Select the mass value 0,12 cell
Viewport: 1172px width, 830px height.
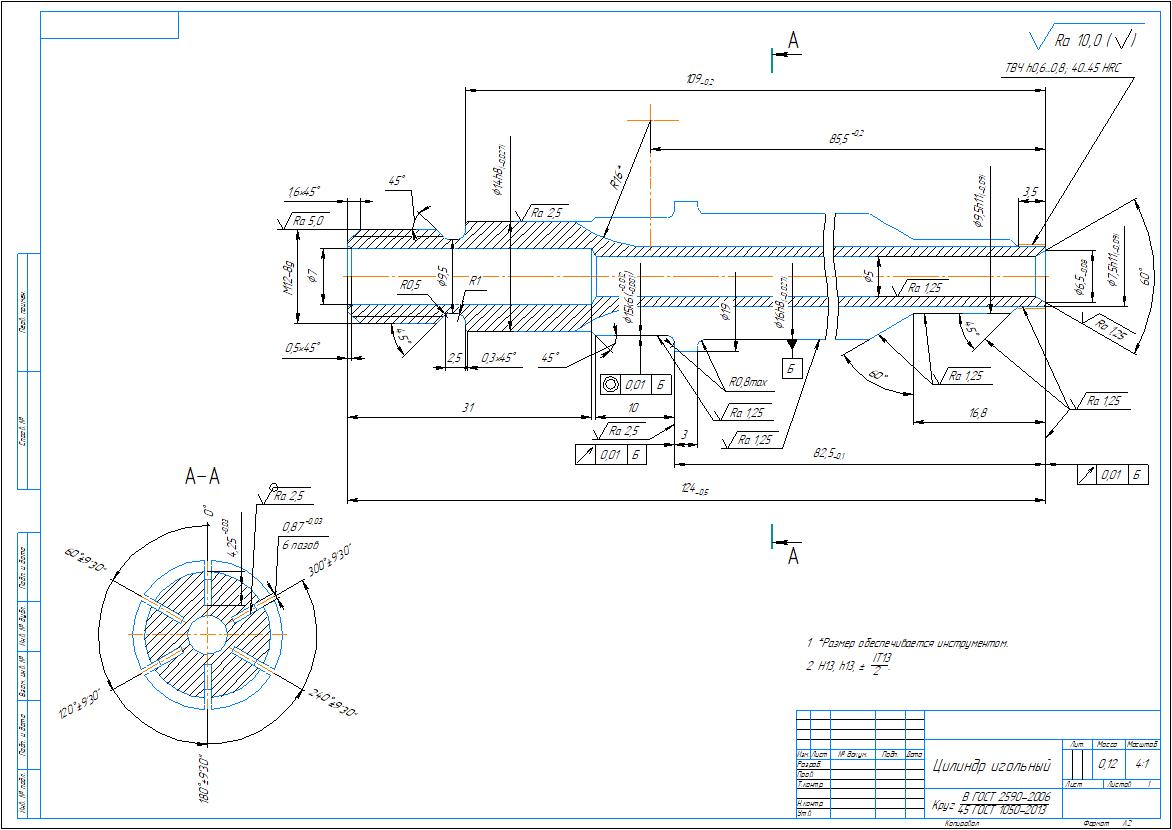pos(1109,764)
